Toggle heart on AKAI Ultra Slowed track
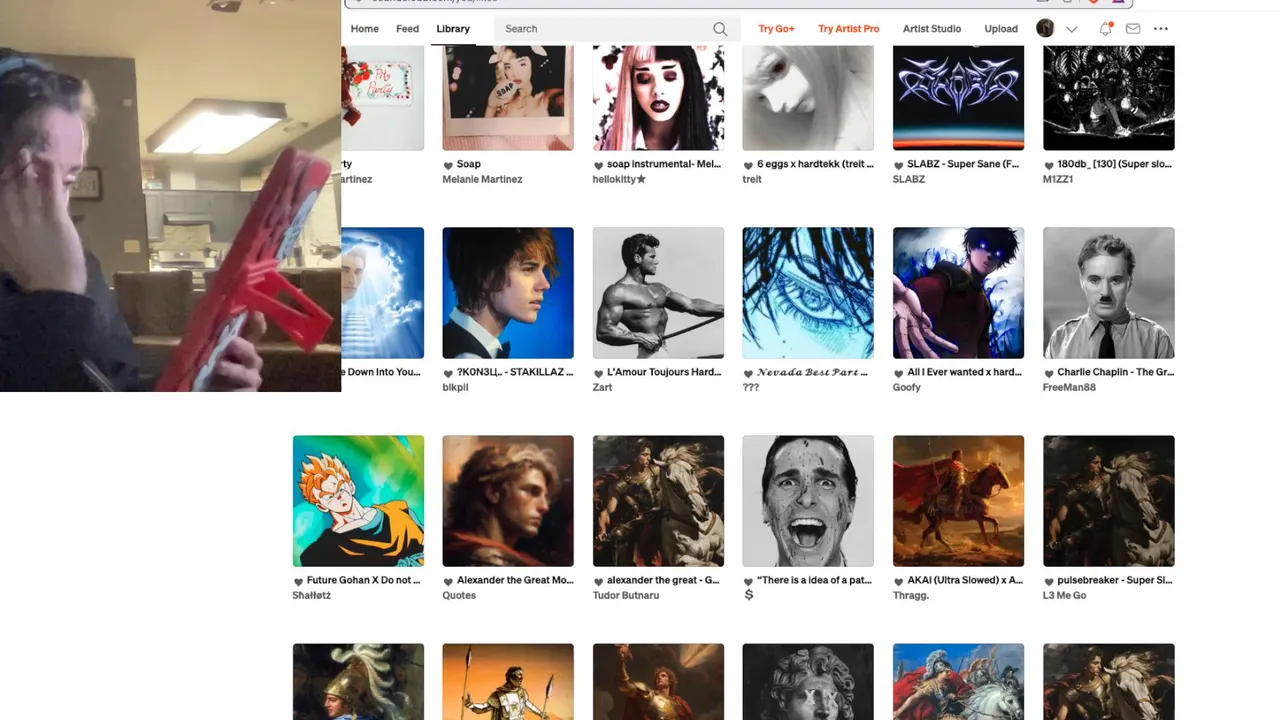The width and height of the screenshot is (1280, 720). point(898,581)
